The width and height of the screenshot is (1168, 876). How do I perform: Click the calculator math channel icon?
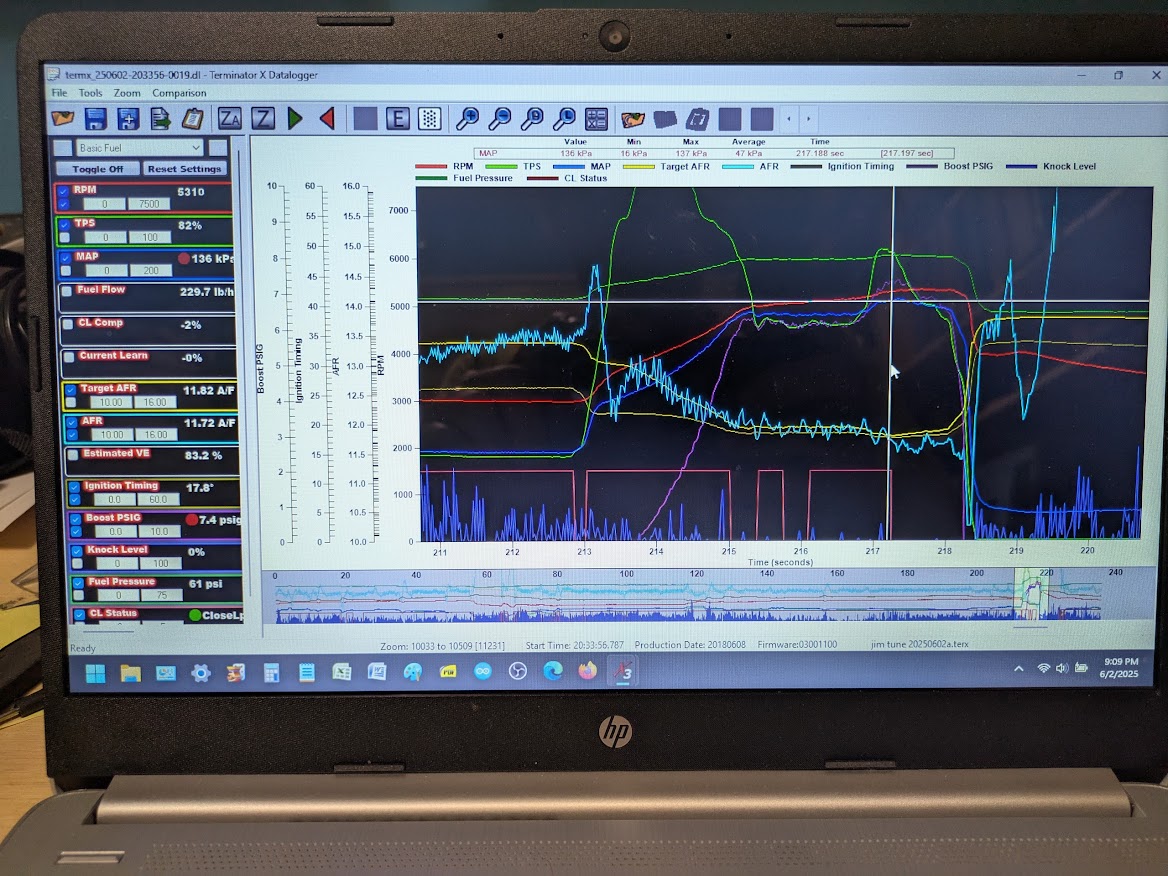tap(597, 118)
